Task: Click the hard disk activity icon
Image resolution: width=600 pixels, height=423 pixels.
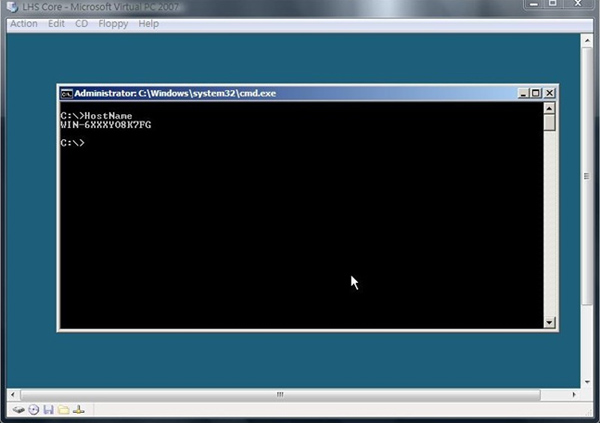Action: point(18,410)
